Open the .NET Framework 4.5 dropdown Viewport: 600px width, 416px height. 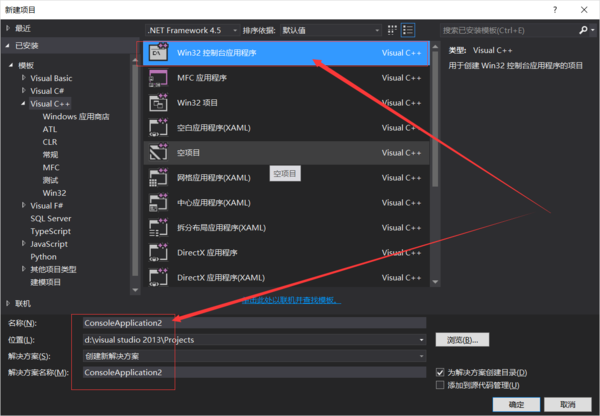tap(192, 30)
